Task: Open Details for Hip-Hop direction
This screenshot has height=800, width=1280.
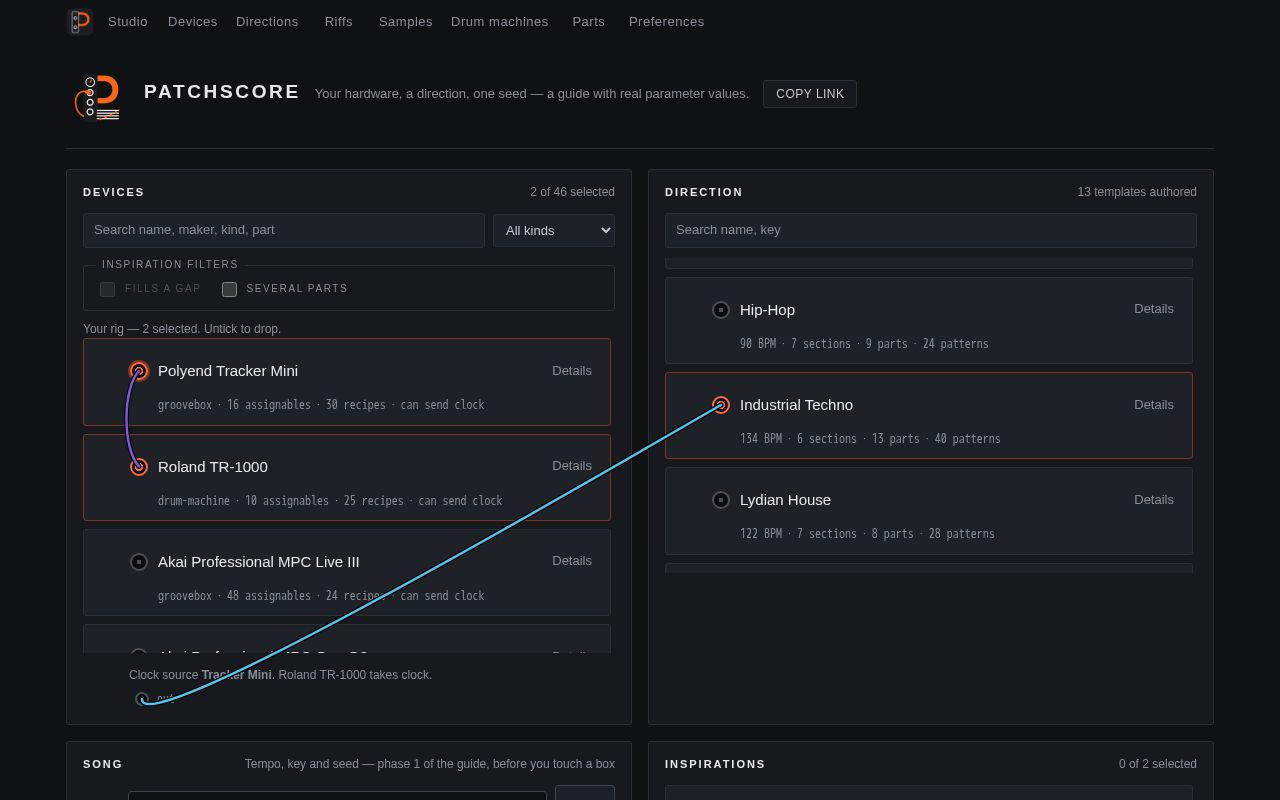Action: [x=1154, y=309]
